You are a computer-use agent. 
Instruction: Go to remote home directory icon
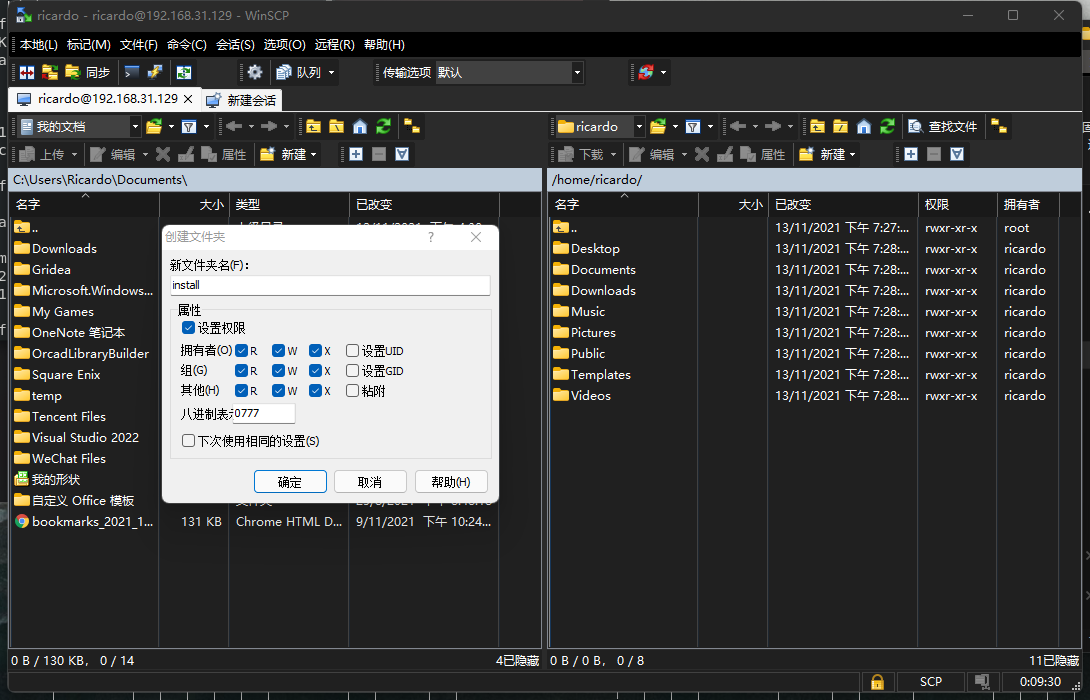863,127
